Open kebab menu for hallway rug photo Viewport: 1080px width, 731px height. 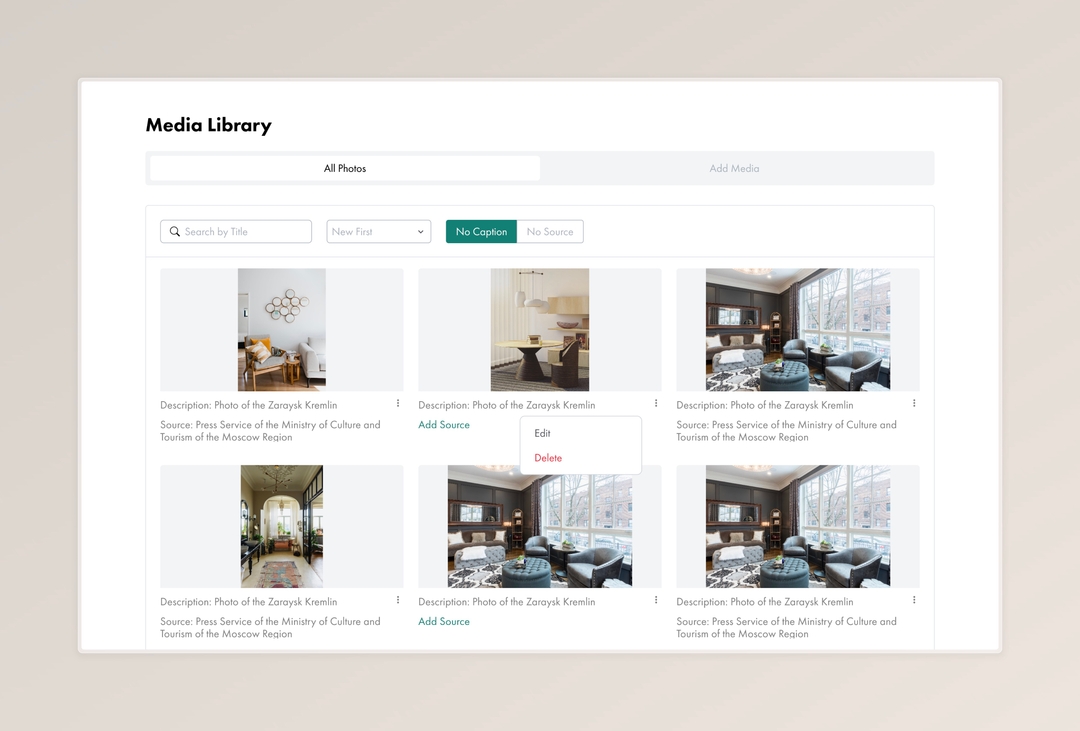tap(397, 600)
